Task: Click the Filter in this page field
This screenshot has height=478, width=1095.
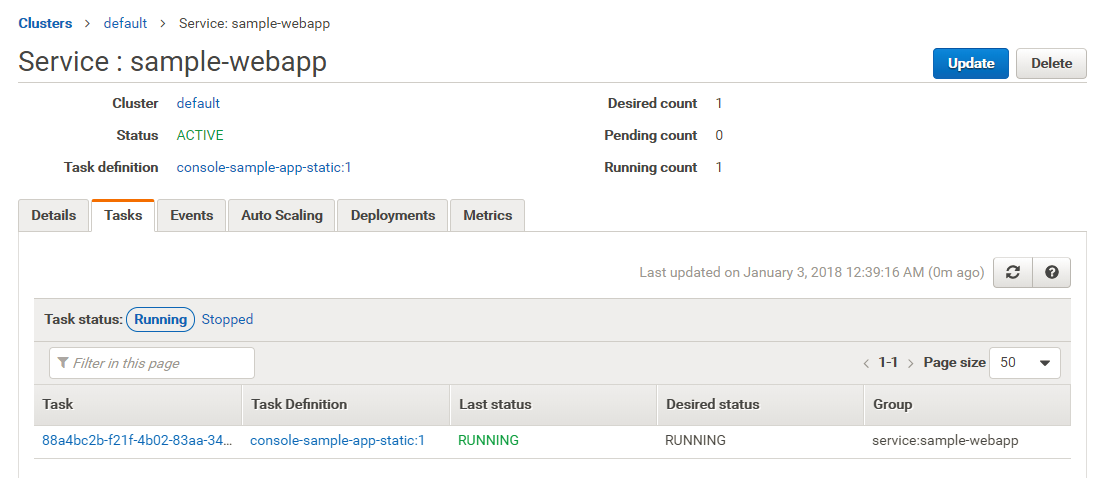Action: [152, 363]
